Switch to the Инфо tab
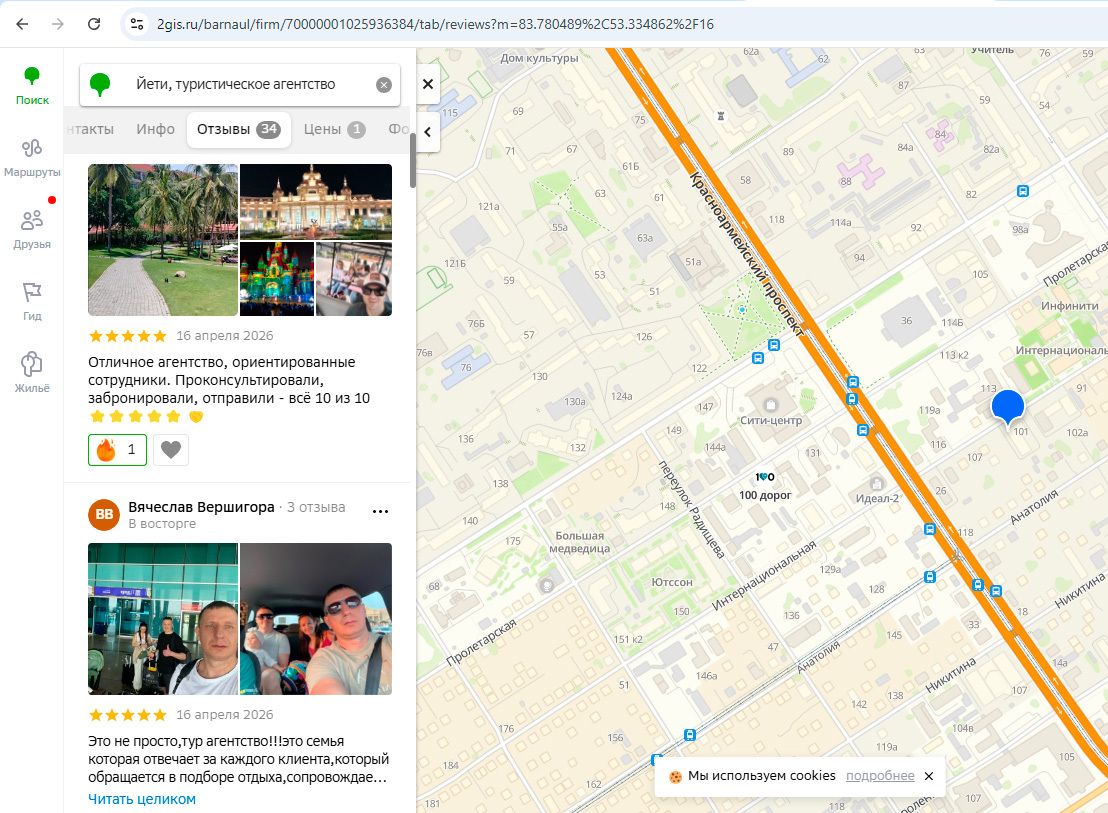The height and width of the screenshot is (813, 1108). [x=156, y=129]
